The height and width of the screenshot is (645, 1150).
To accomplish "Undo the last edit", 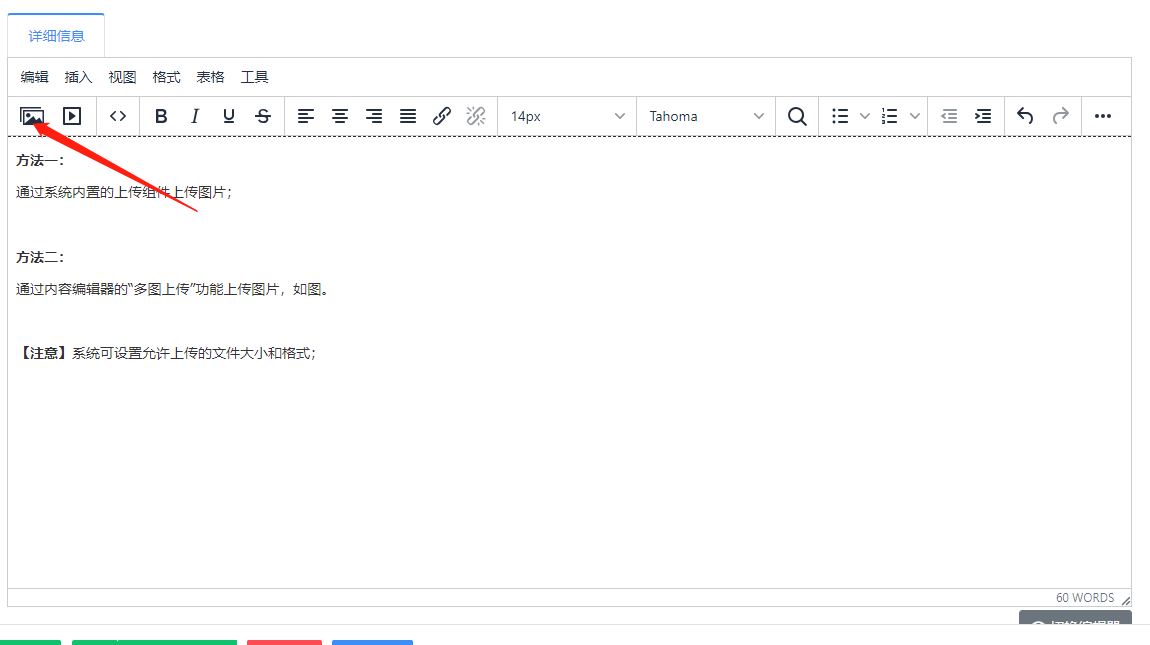I will [x=1025, y=116].
